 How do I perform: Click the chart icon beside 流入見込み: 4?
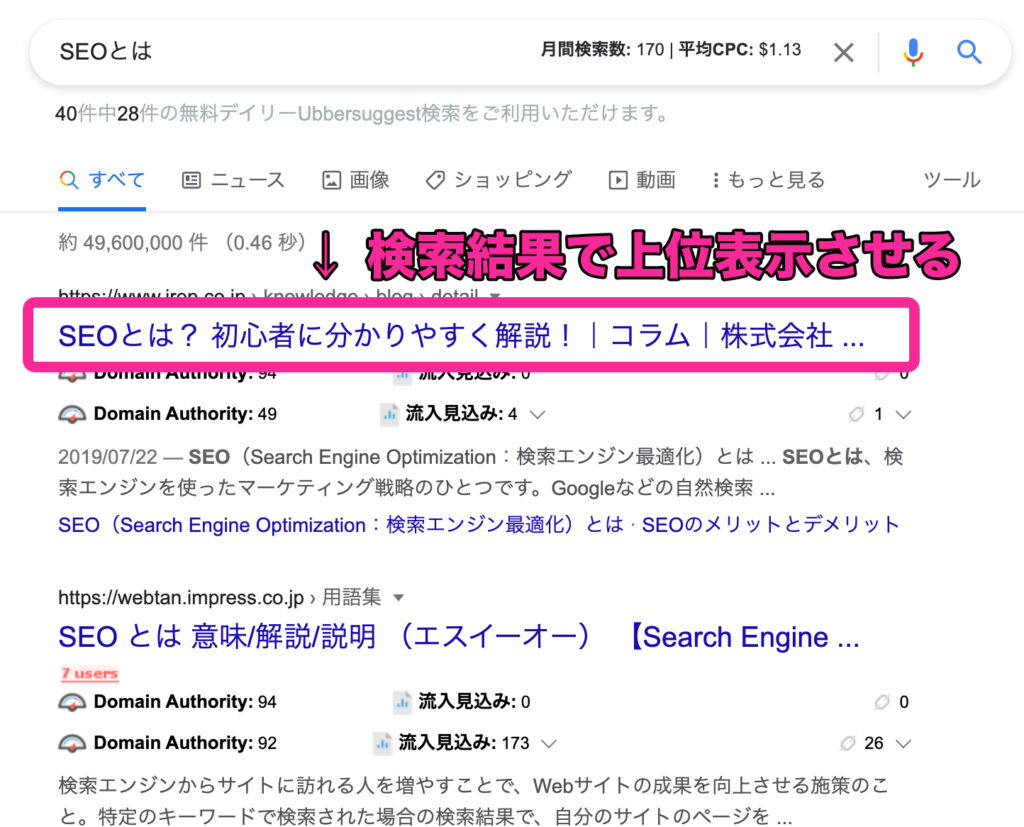pos(389,414)
